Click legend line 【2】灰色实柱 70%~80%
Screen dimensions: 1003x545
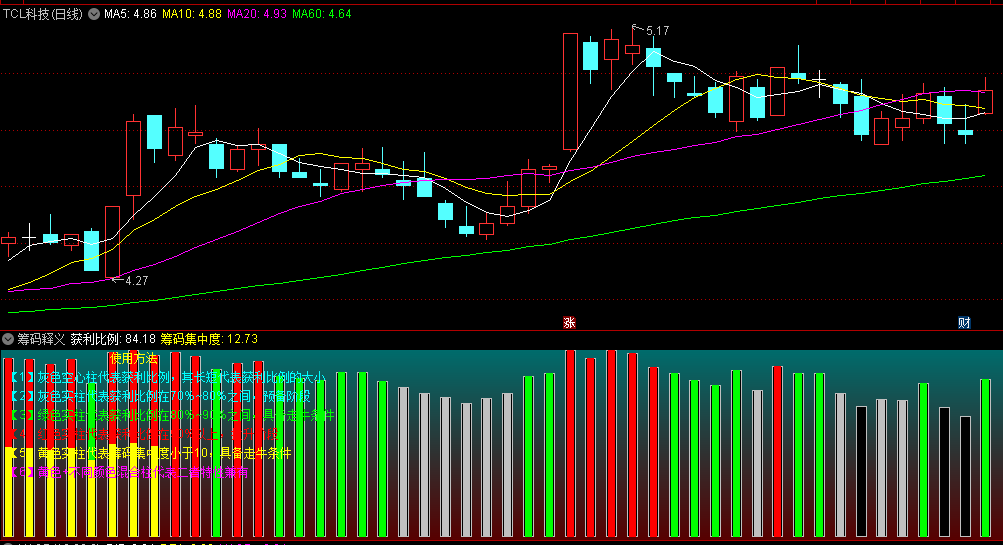pos(161,397)
